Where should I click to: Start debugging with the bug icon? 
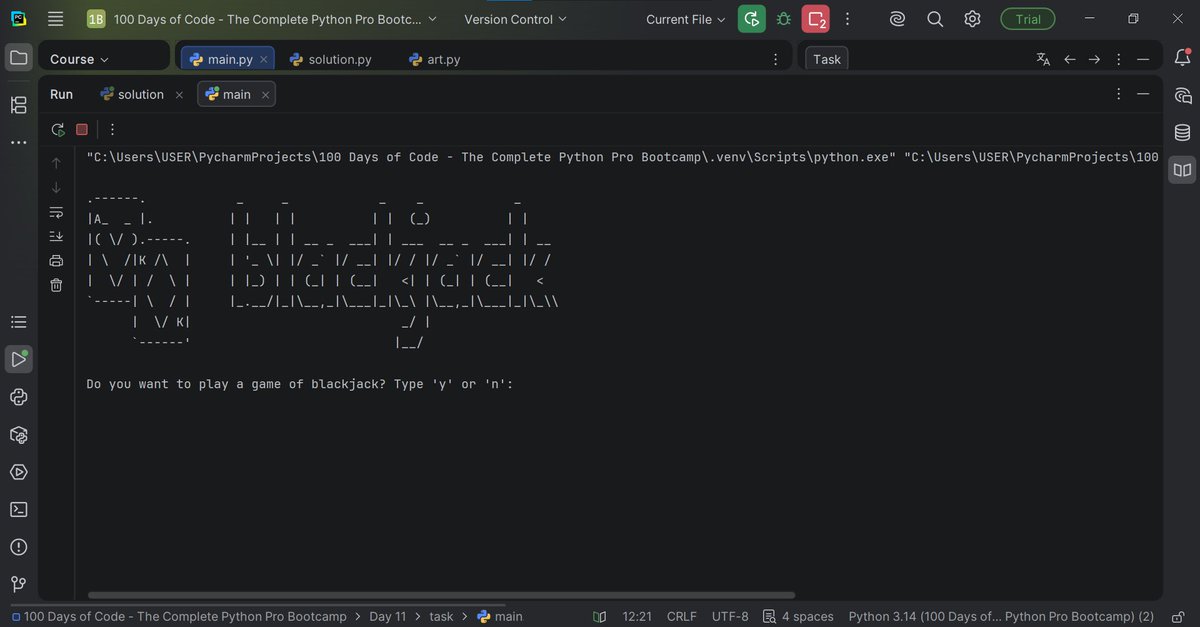click(783, 18)
